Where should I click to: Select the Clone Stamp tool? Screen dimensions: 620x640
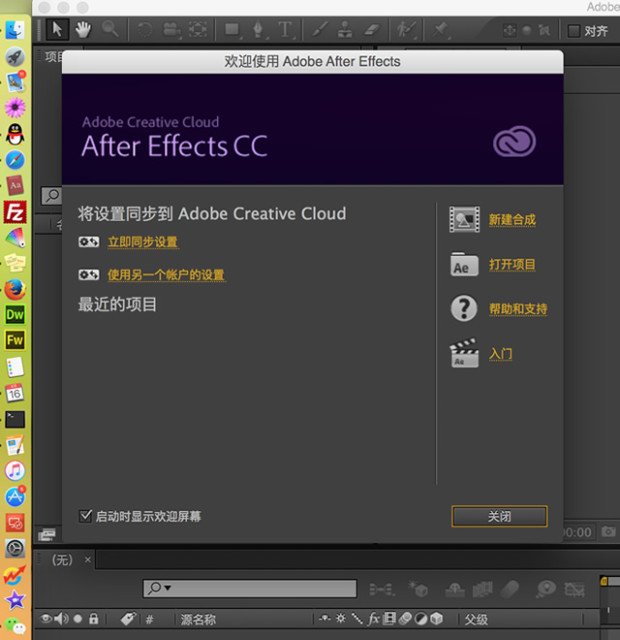(x=345, y=30)
